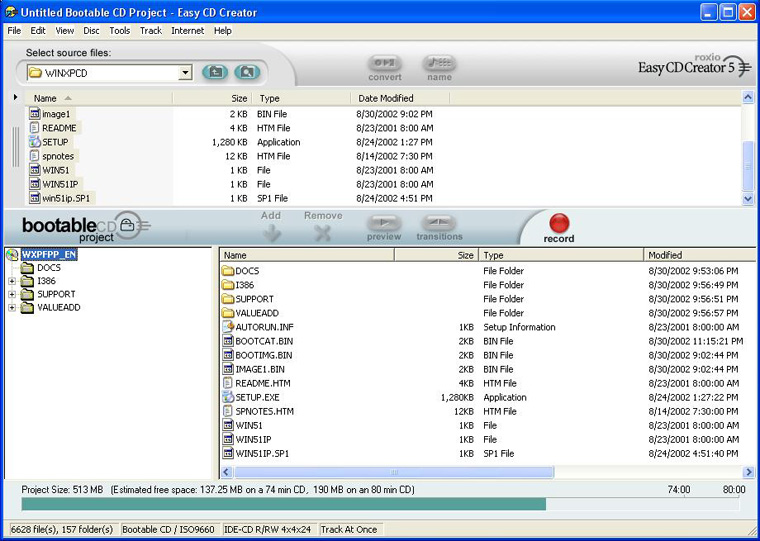Click the Bootable CD / ISO9660 status field
Screen dimensions: 760x541
coord(168,529)
